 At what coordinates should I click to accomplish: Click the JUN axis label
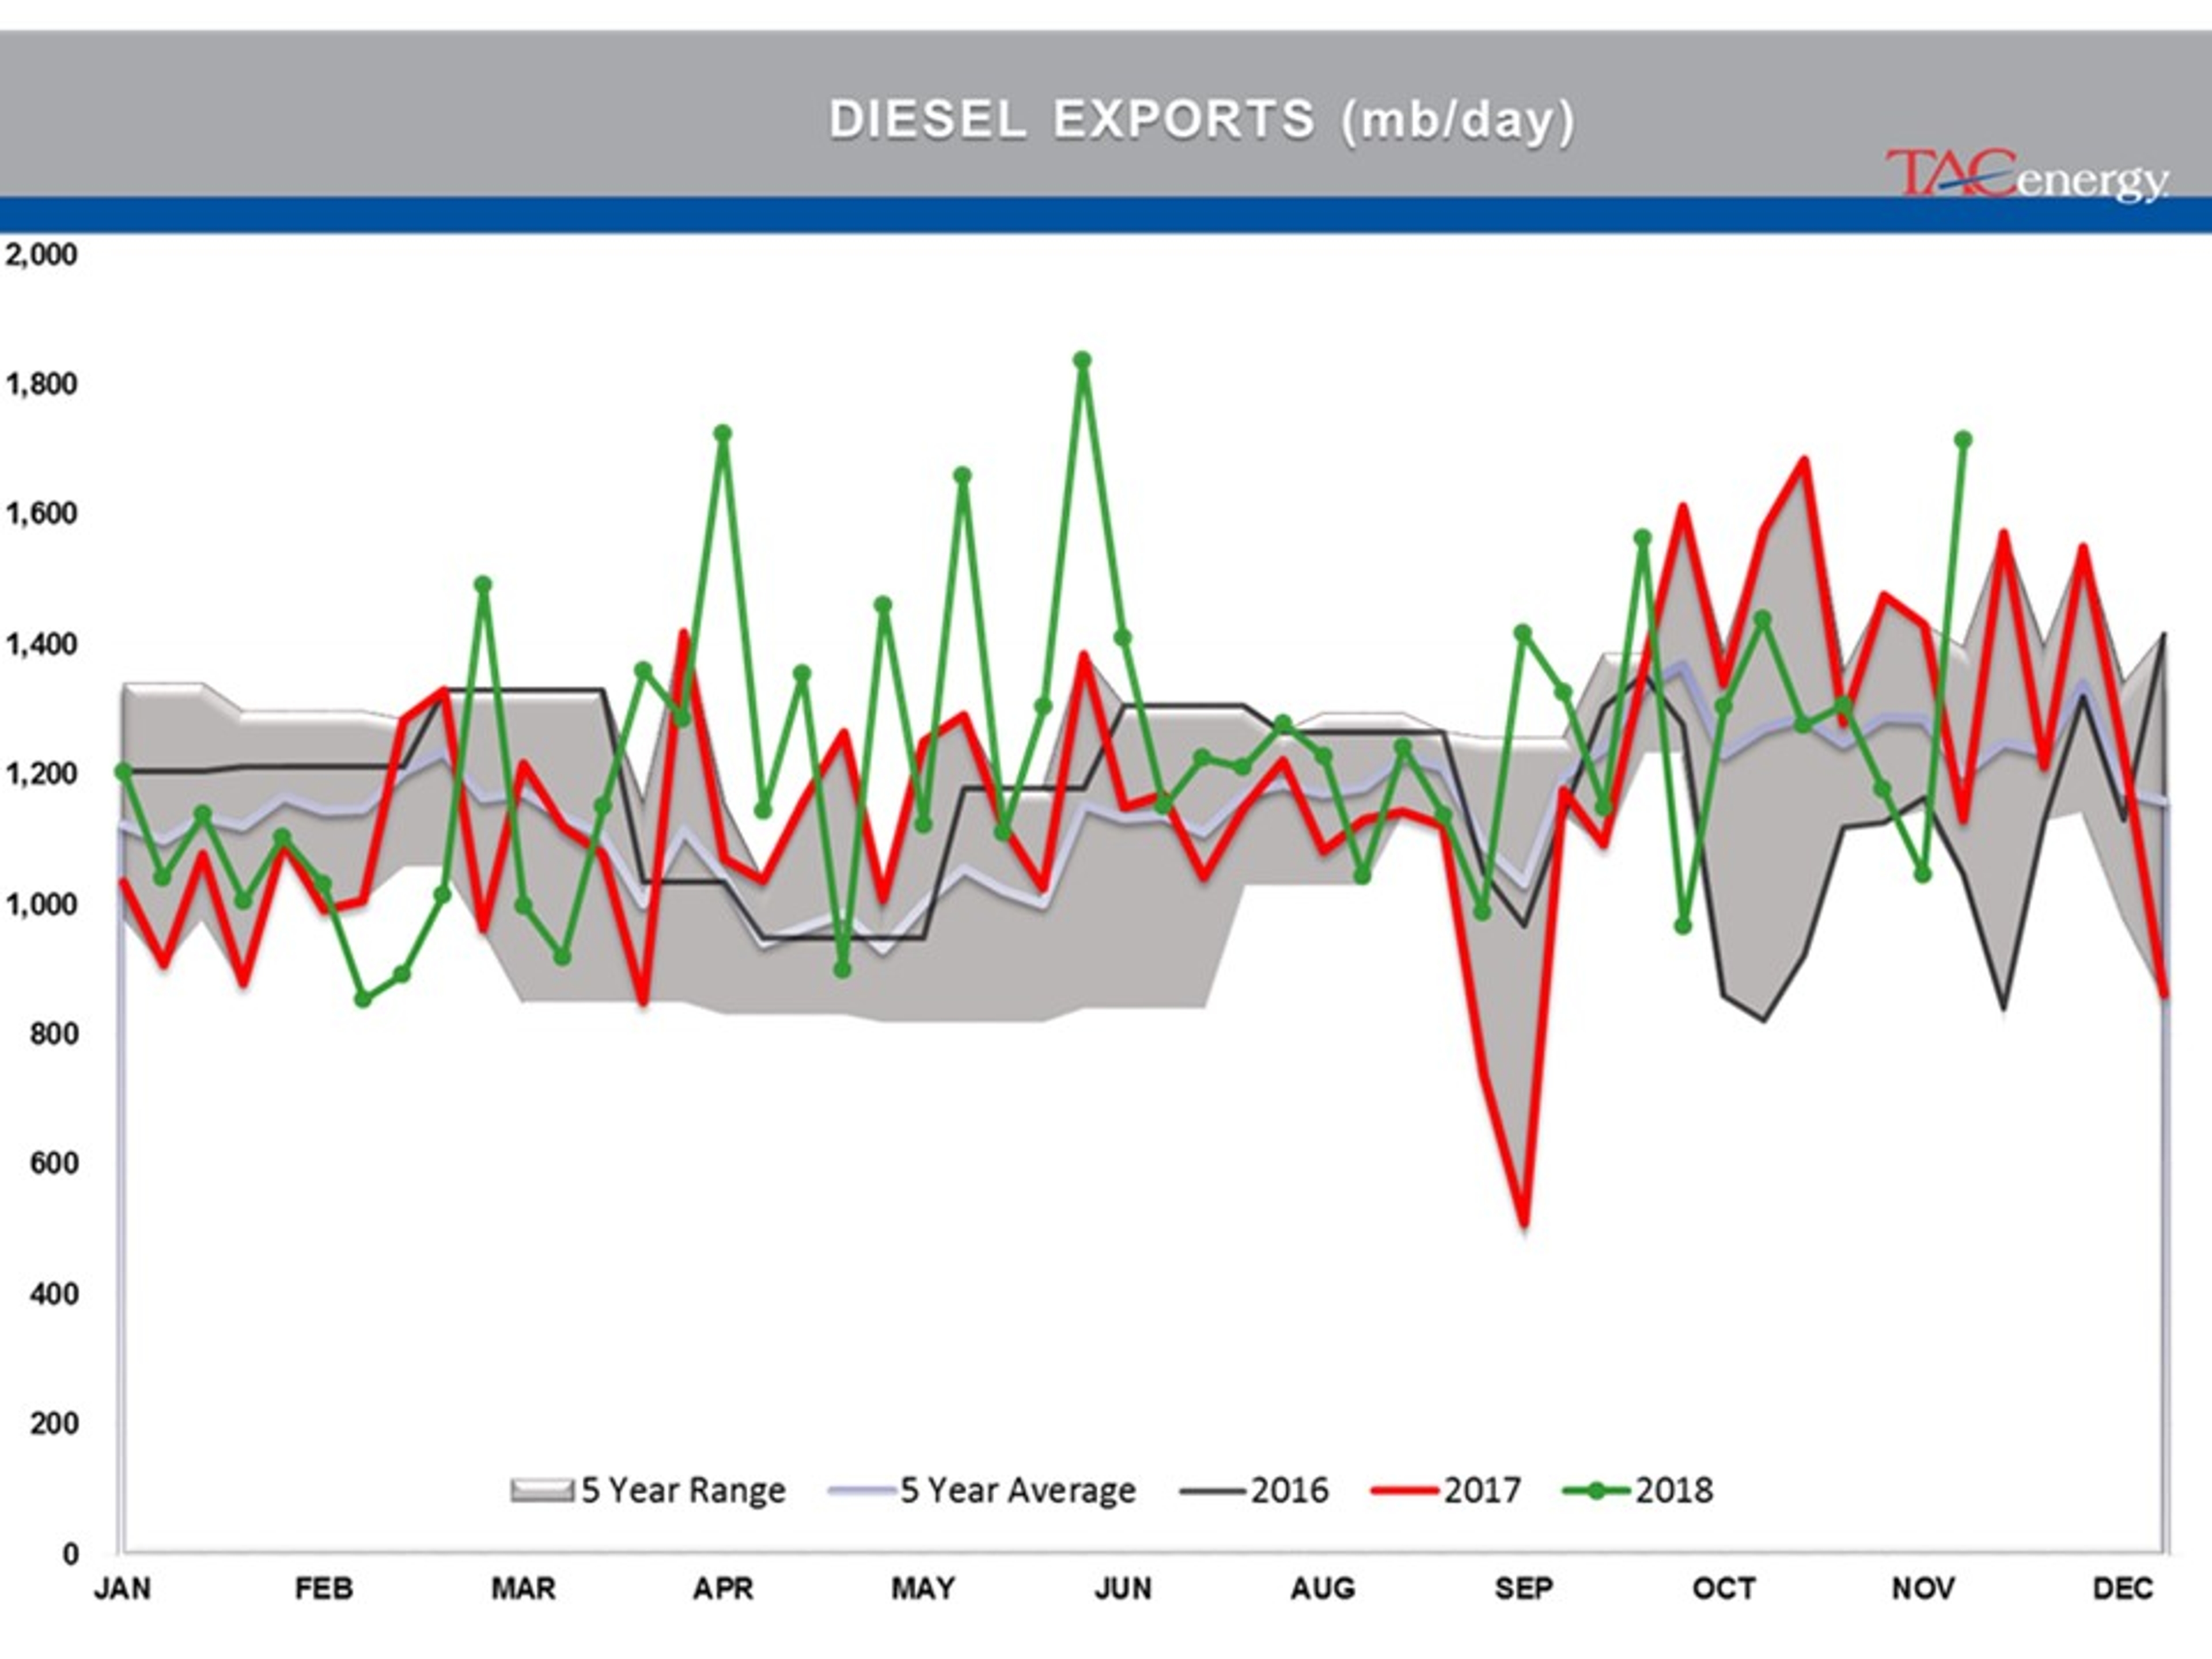click(x=1123, y=1588)
